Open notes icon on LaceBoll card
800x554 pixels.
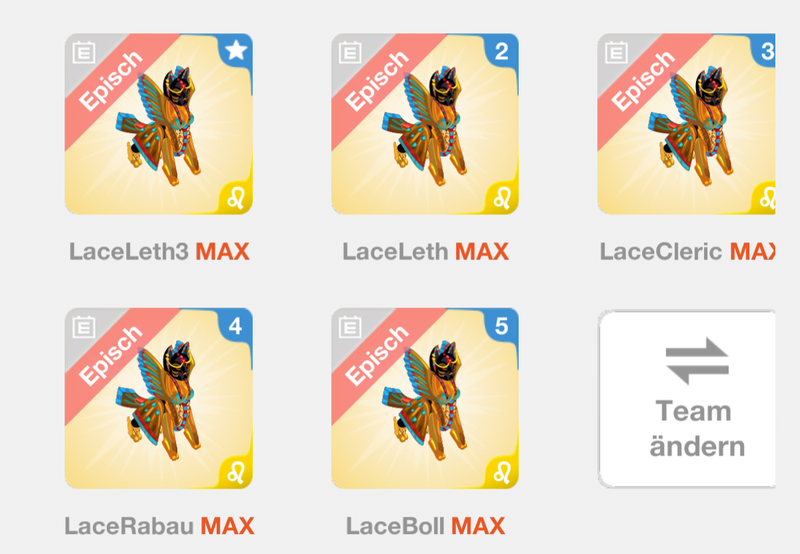pos(350,327)
